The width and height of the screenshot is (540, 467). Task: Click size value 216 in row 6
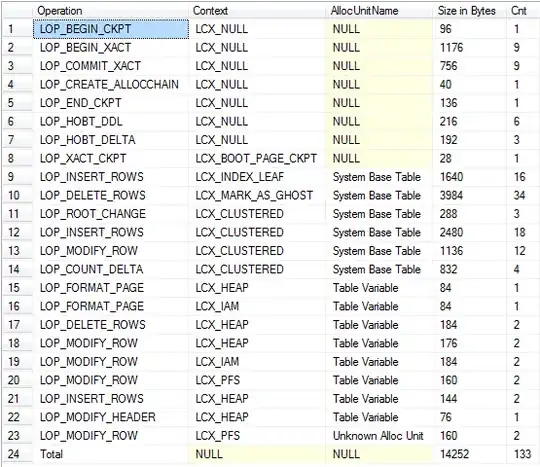(448, 121)
